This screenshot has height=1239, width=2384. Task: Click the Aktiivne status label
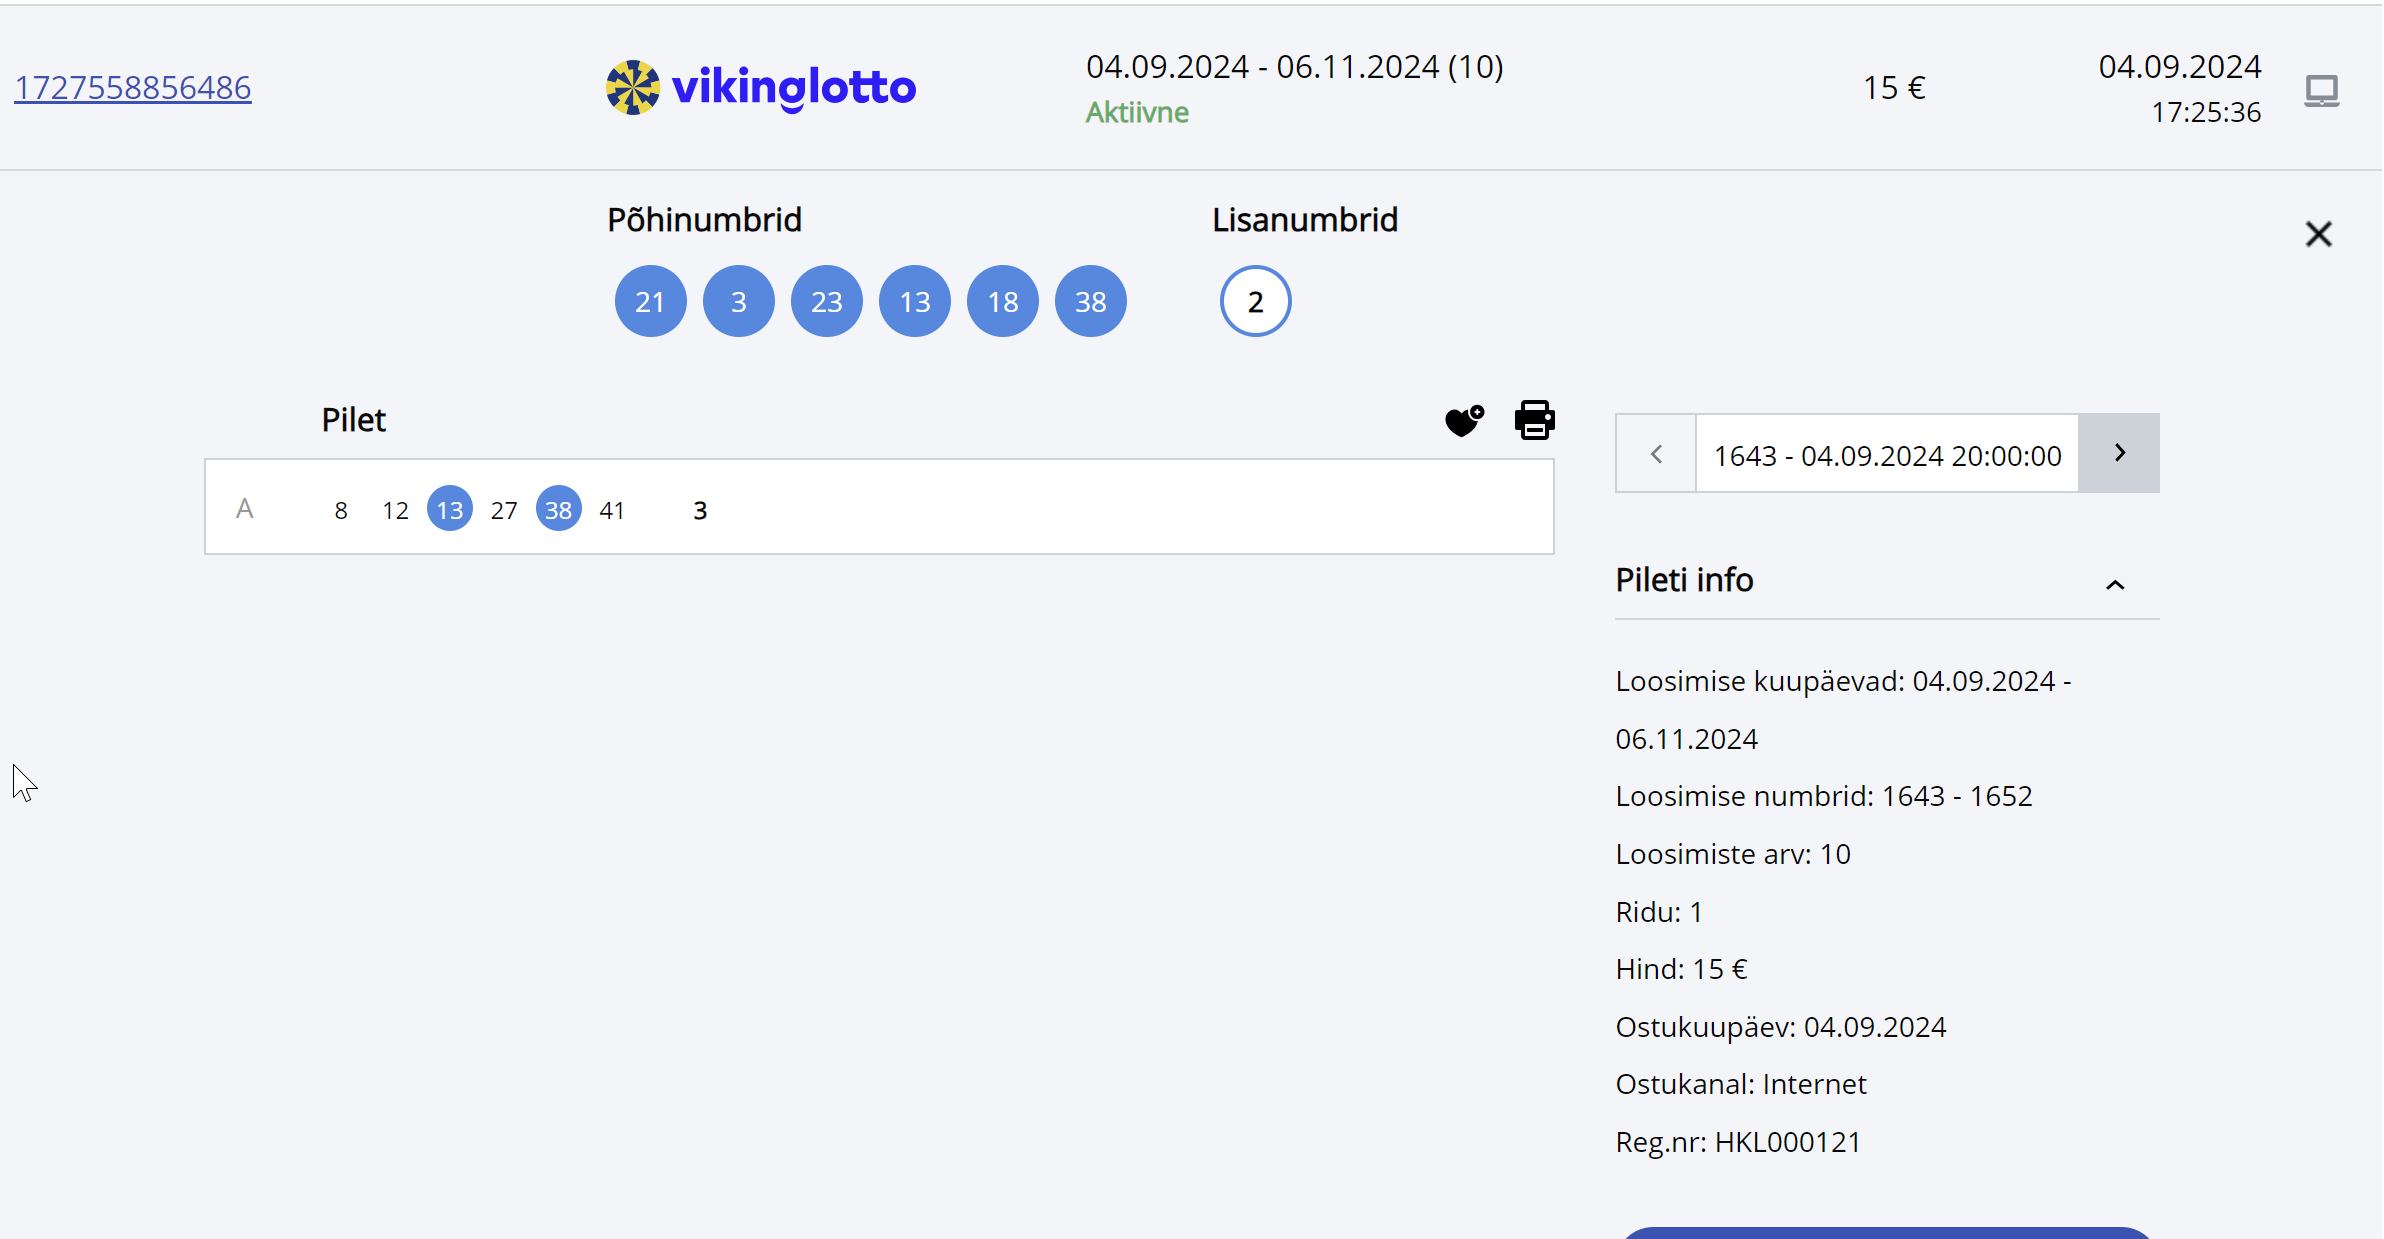tap(1137, 112)
